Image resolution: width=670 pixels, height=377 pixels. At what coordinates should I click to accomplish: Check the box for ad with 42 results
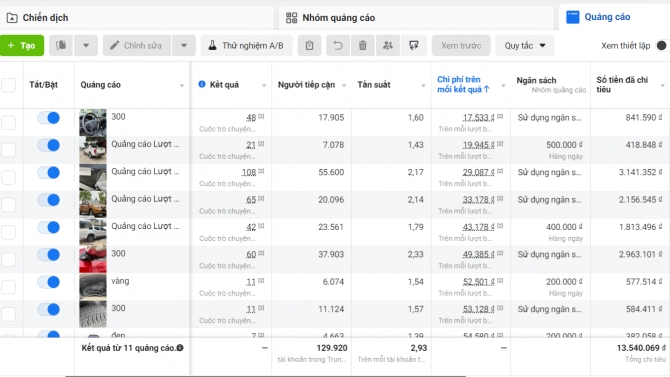pyautogui.click(x=9, y=232)
